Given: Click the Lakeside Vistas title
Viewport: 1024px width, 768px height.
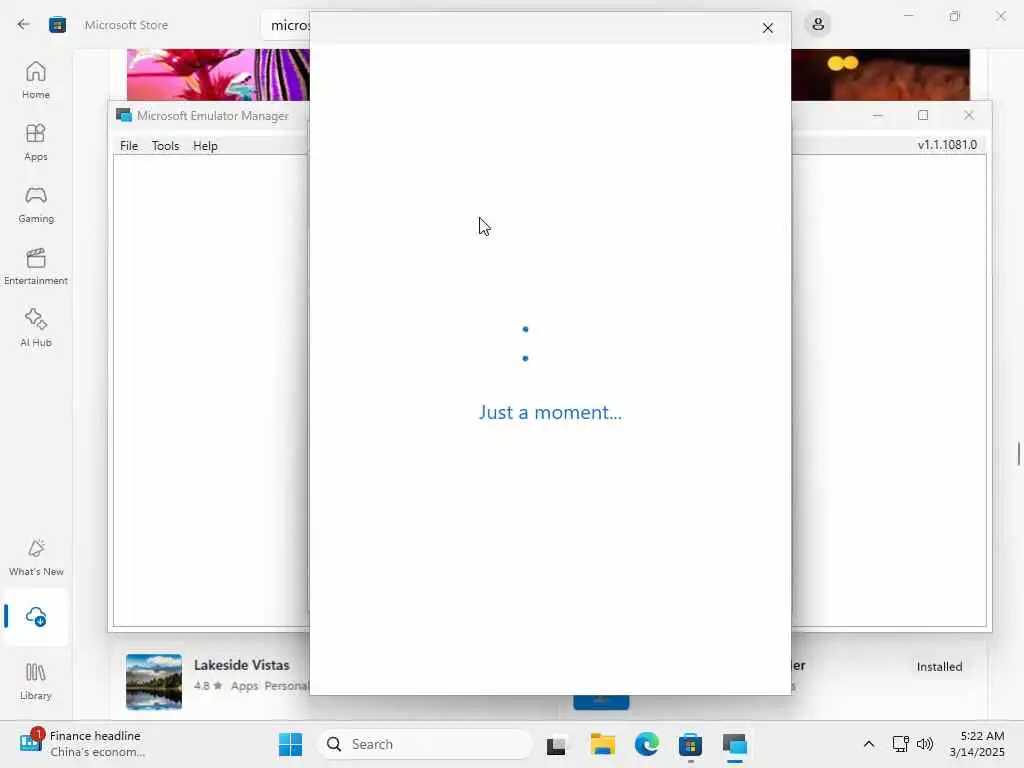Looking at the screenshot, I should (x=242, y=665).
